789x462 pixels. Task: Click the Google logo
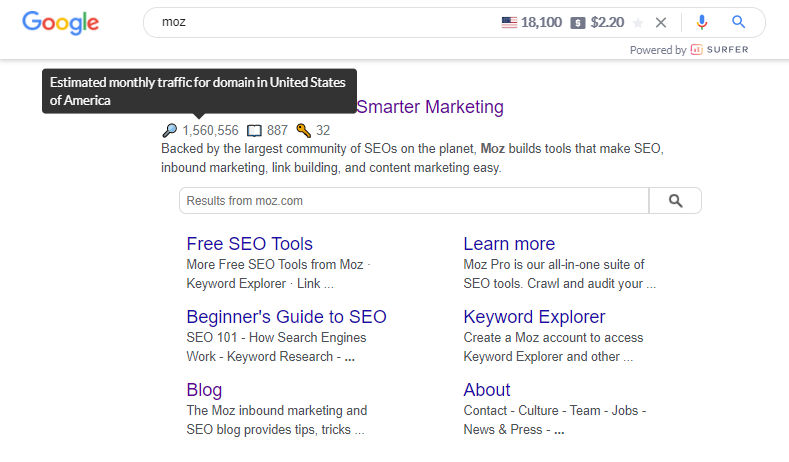60,23
